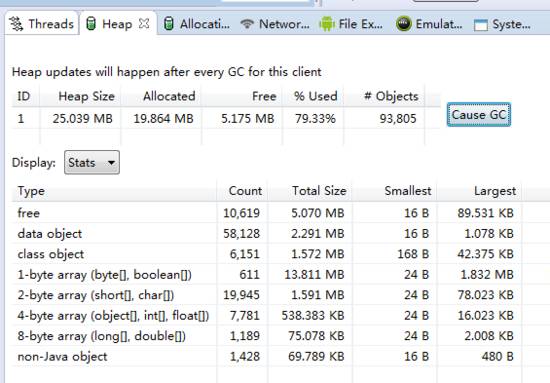
Task: Open the Display Stats dropdown
Action: point(92,162)
